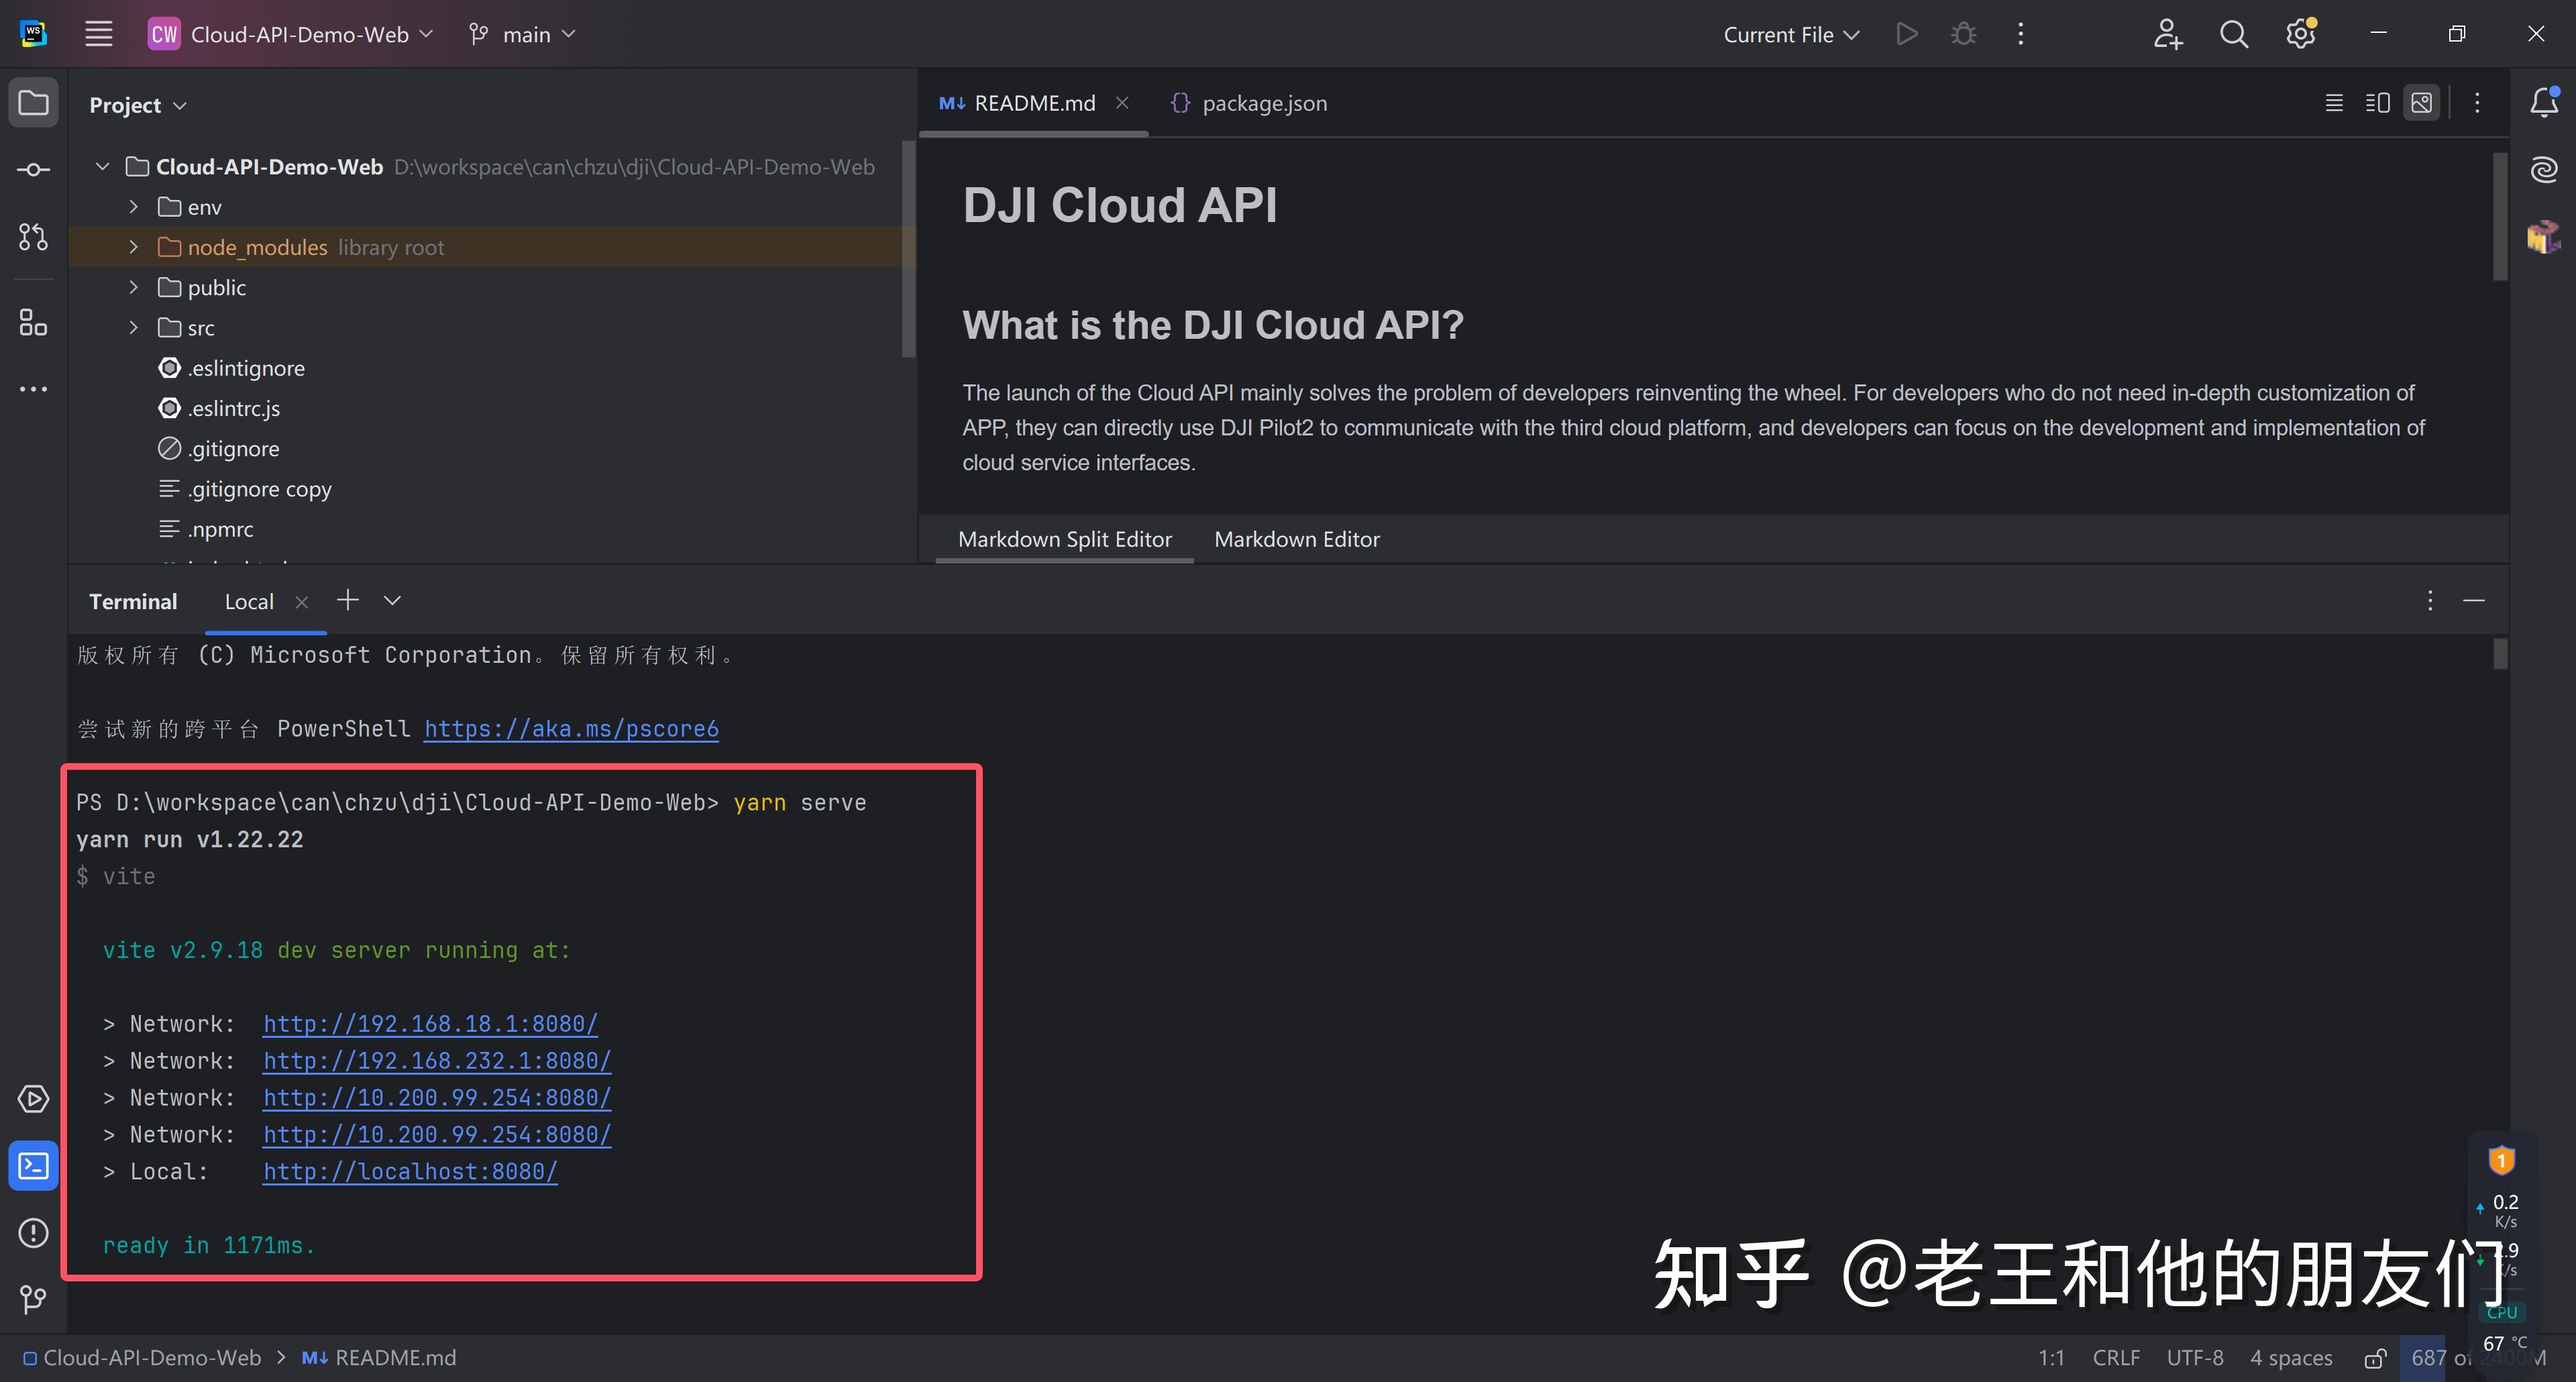Open the Notifications bell icon
Screen dimensions: 2576x1382
click(2543, 103)
